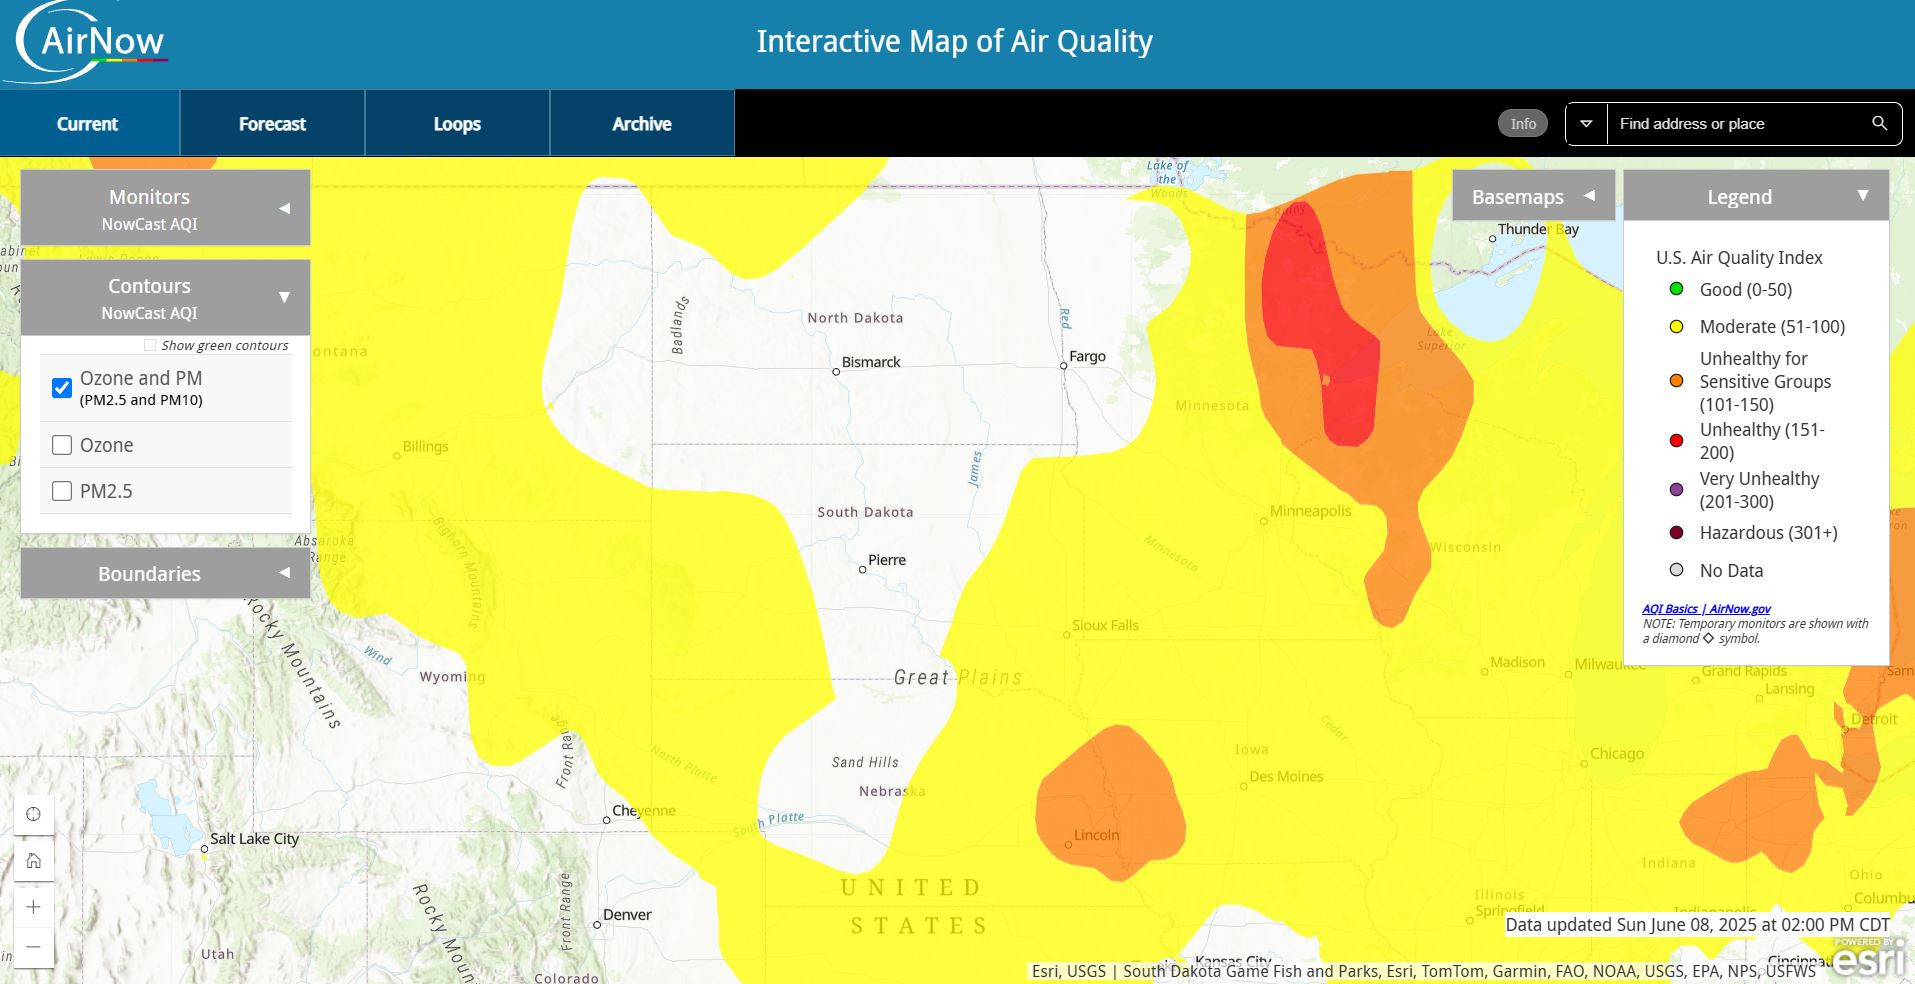Click the U.S. Air Quality Index heading
Viewport: 1915px width, 984px height.
click(x=1739, y=257)
